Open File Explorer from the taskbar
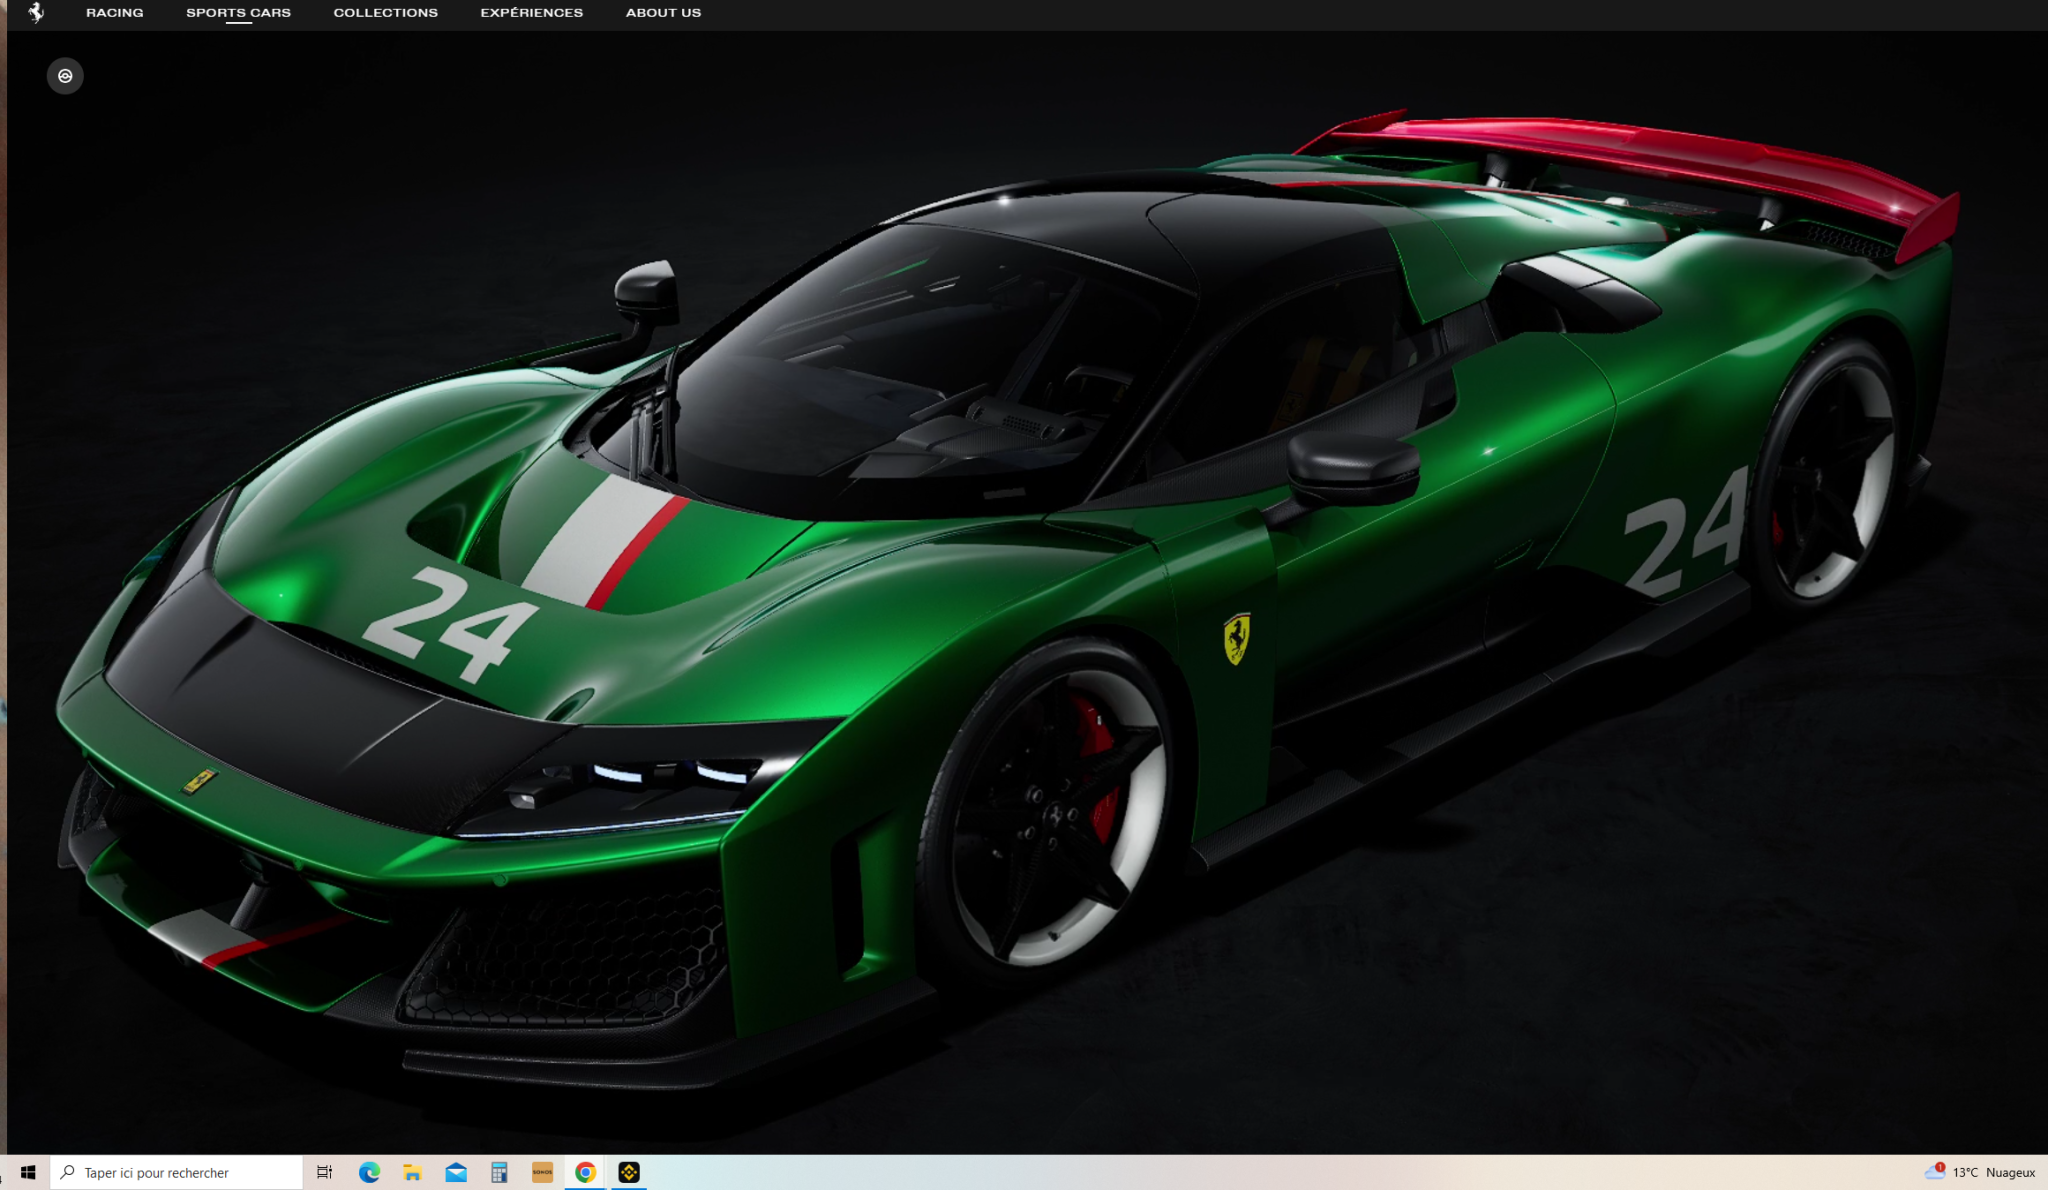The height and width of the screenshot is (1190, 2048). 412,1172
